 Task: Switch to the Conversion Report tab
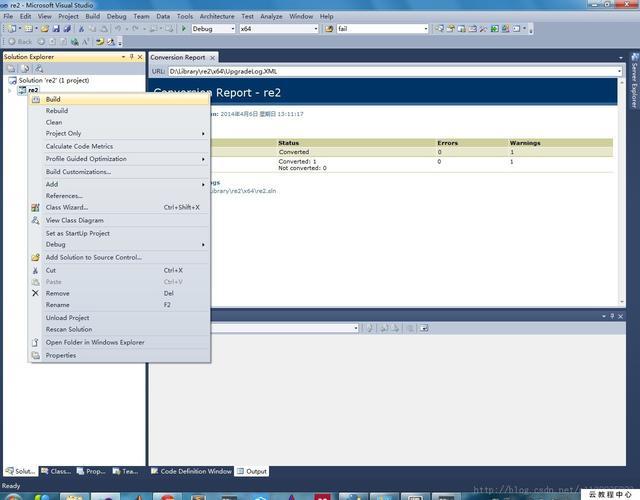[x=178, y=58]
